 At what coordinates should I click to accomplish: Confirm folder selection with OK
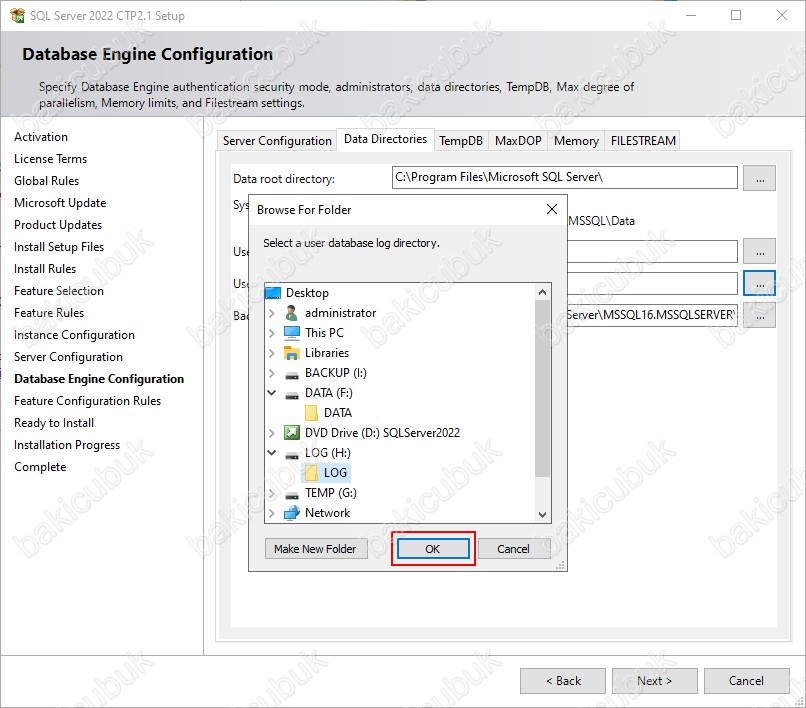click(433, 549)
